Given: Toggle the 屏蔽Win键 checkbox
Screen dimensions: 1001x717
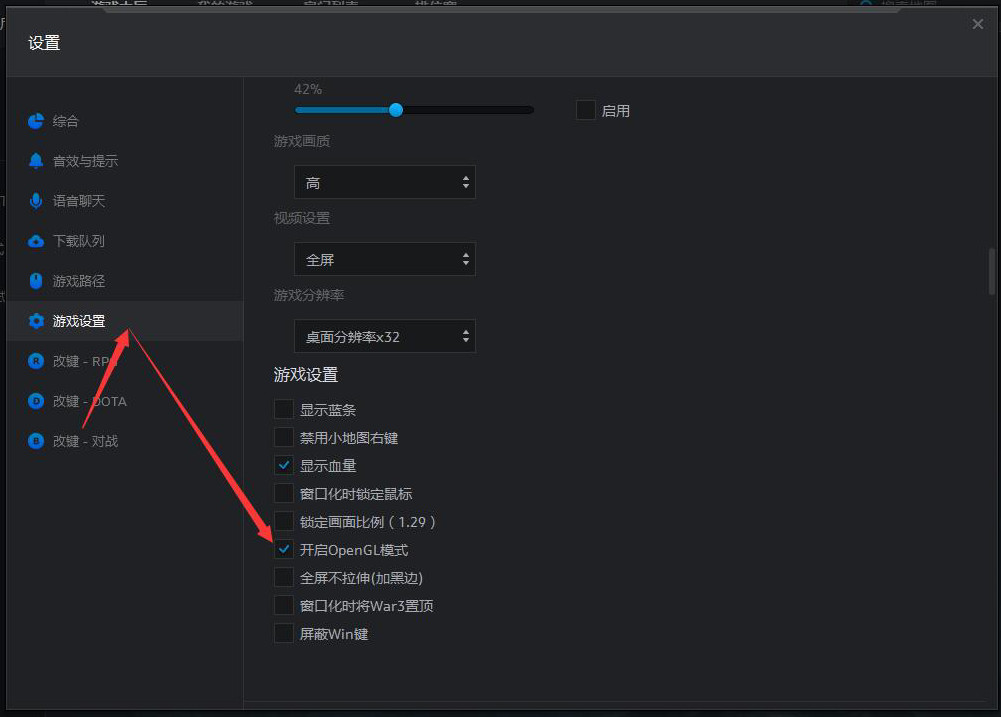Looking at the screenshot, I should click(283, 633).
